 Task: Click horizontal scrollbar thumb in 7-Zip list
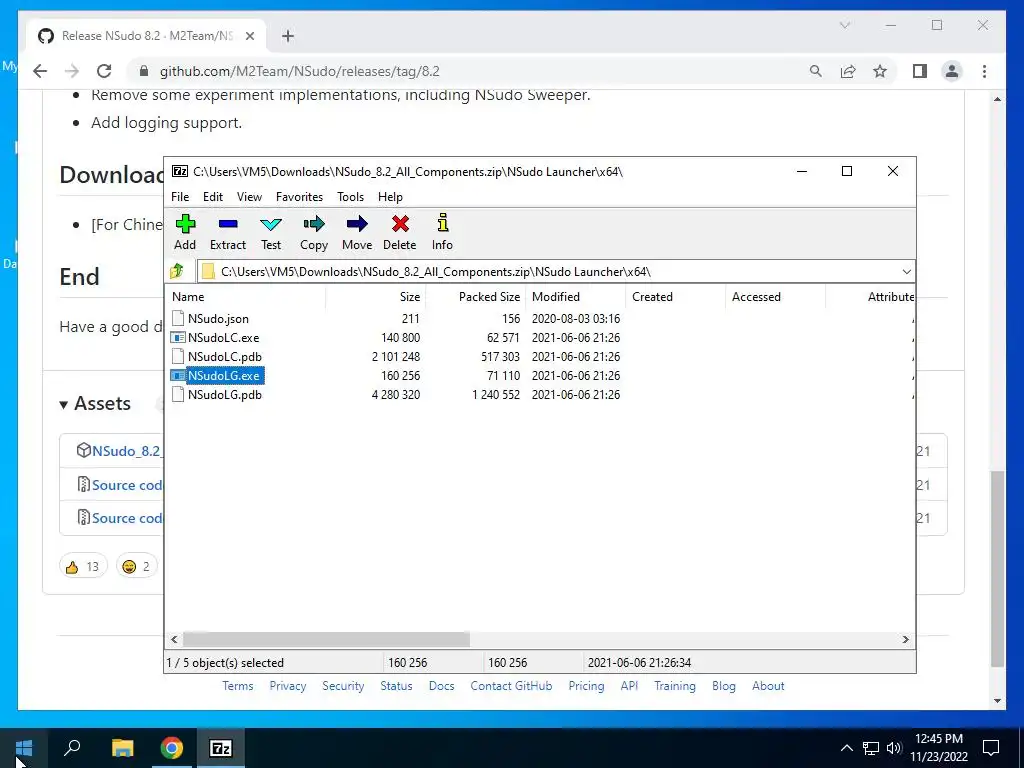pyautogui.click(x=326, y=639)
